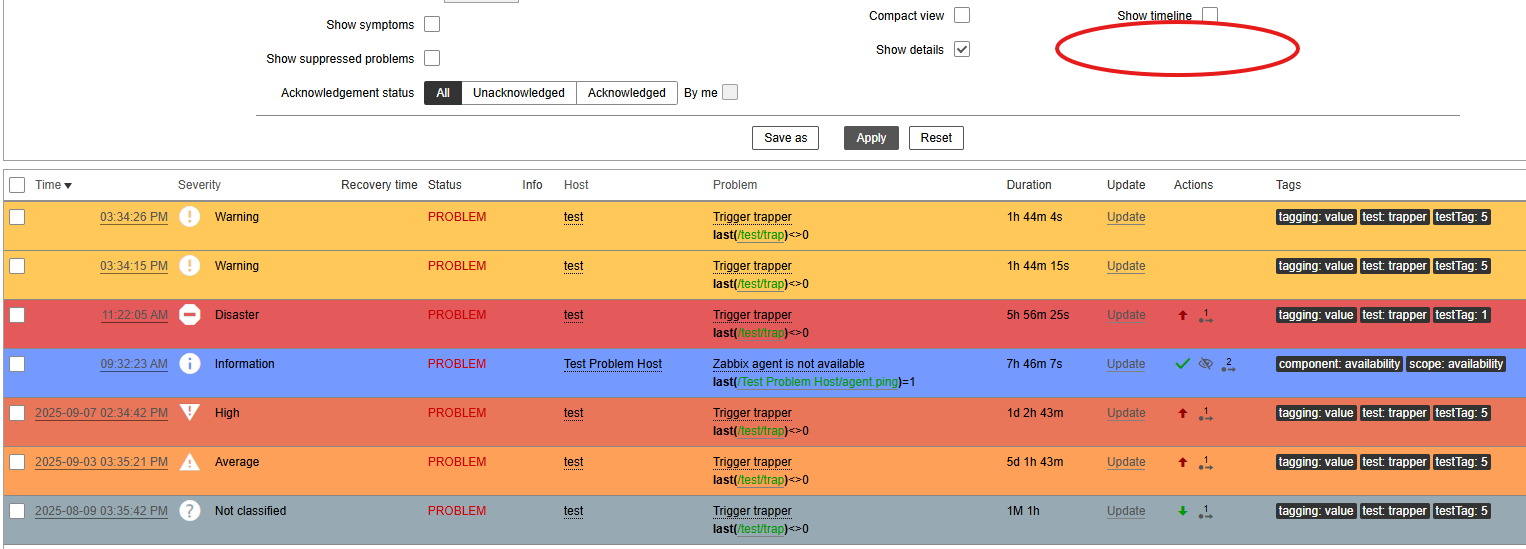Open host menu for Test Problem Host
The image size is (1526, 549).
click(x=612, y=364)
